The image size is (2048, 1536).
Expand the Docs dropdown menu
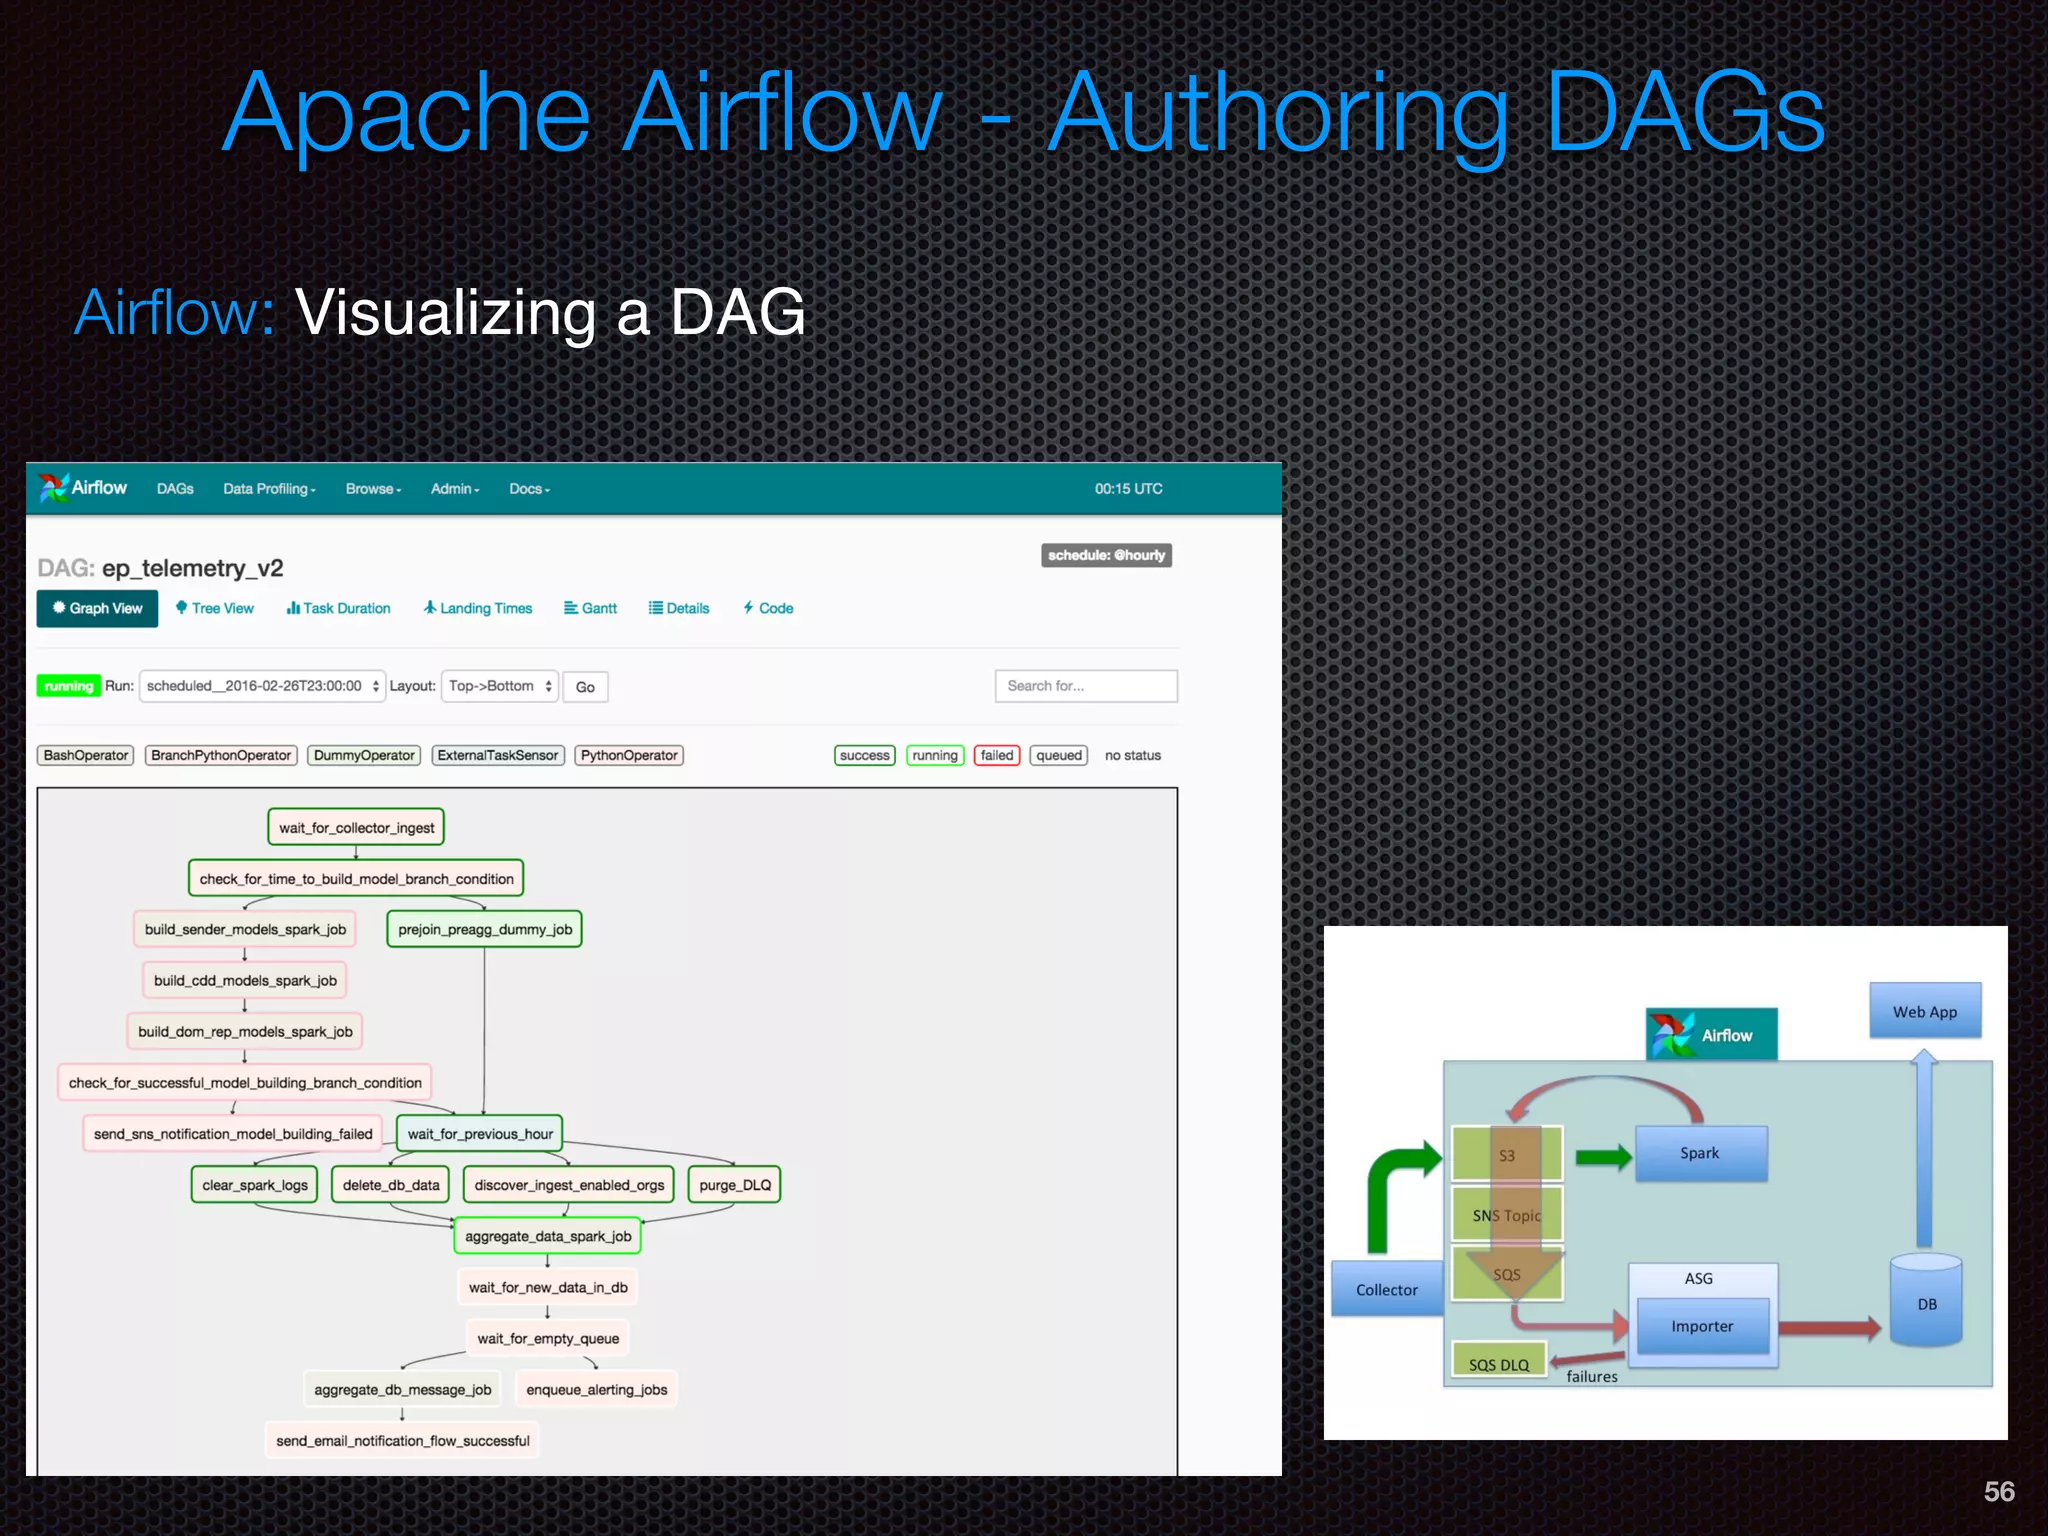click(529, 489)
